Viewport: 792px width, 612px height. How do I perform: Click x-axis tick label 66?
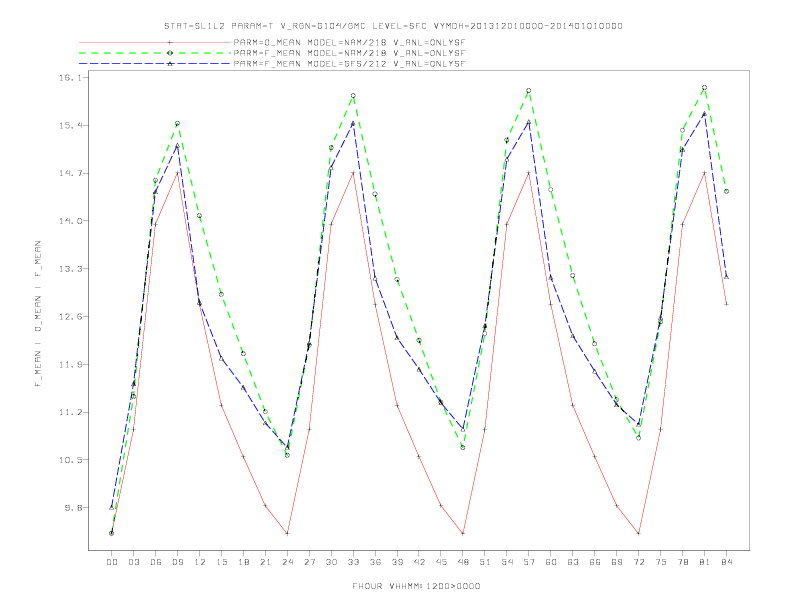click(595, 562)
